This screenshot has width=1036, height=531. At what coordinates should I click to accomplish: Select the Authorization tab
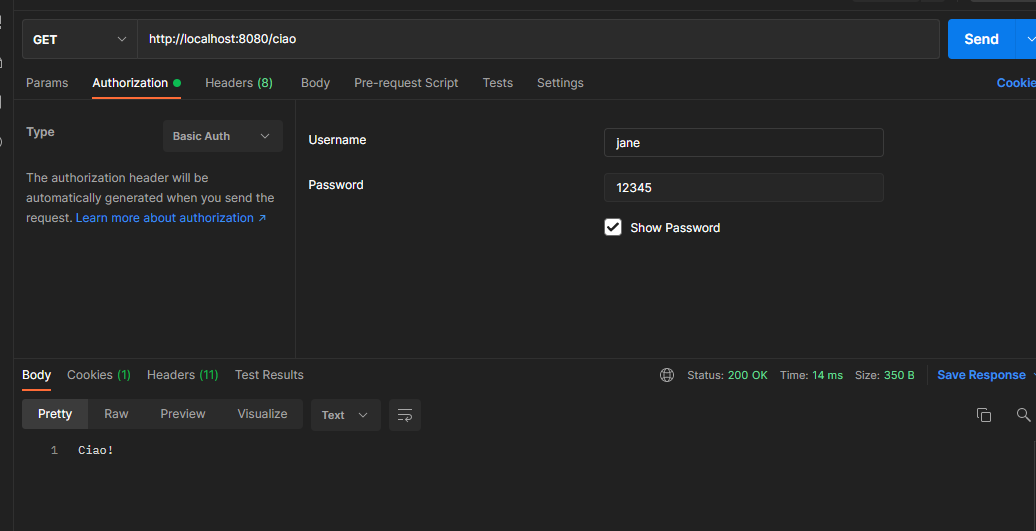[x=136, y=83]
